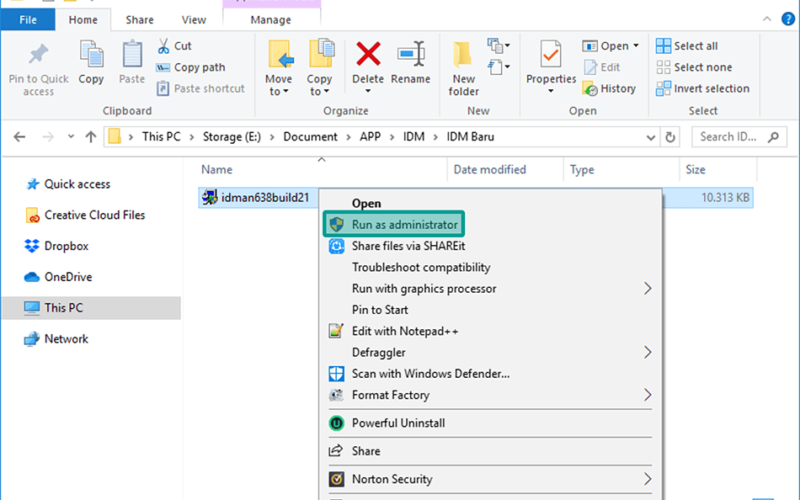Screen dimensions: 800x500
Task: Open the File tab
Action: pos(28,20)
